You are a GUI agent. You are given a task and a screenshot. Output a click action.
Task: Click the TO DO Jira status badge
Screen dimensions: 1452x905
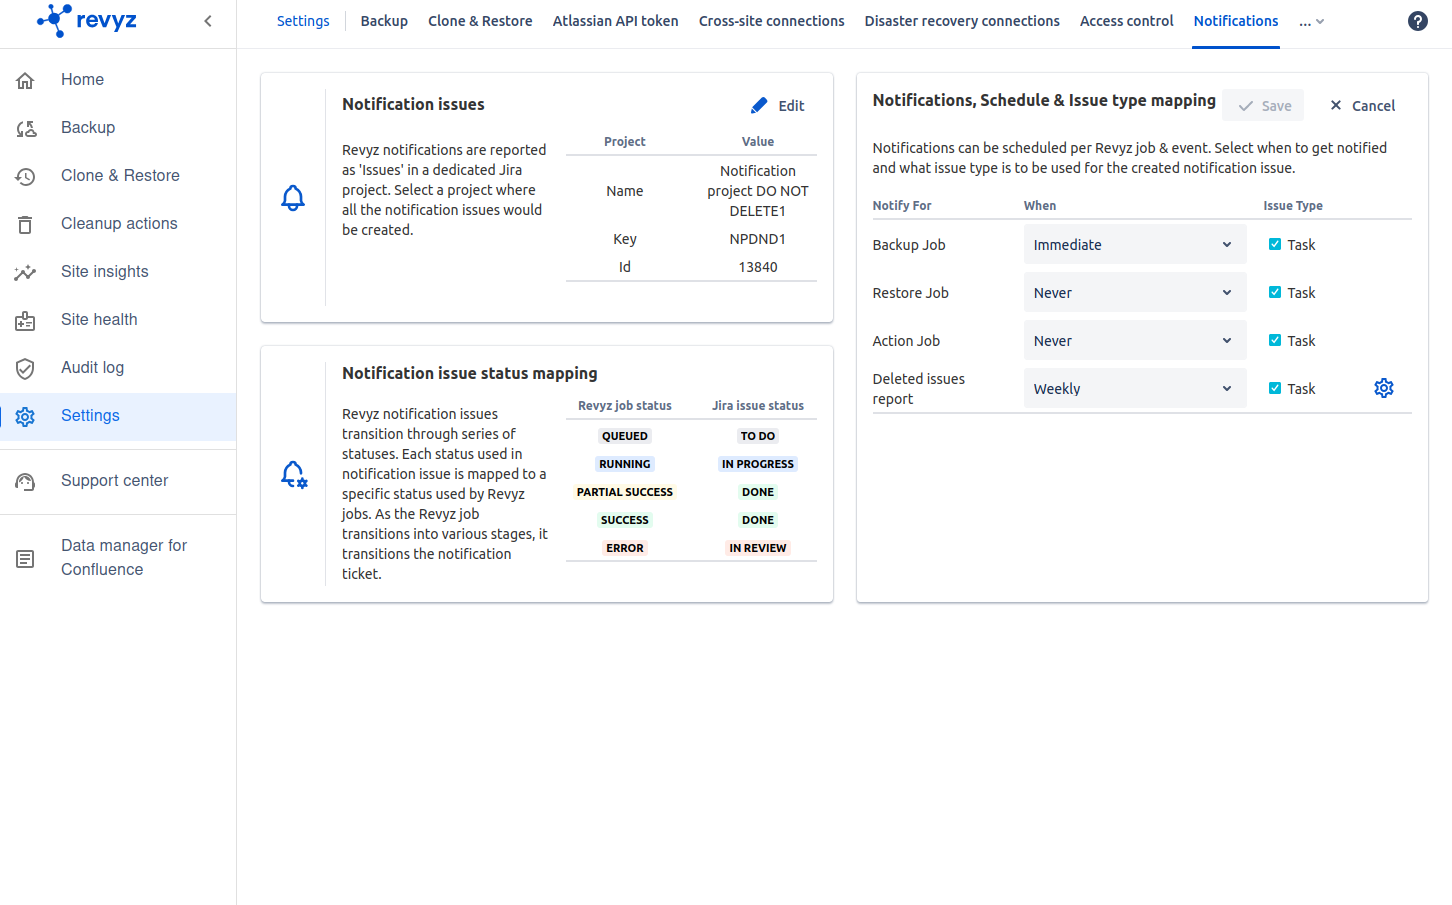[x=758, y=436]
